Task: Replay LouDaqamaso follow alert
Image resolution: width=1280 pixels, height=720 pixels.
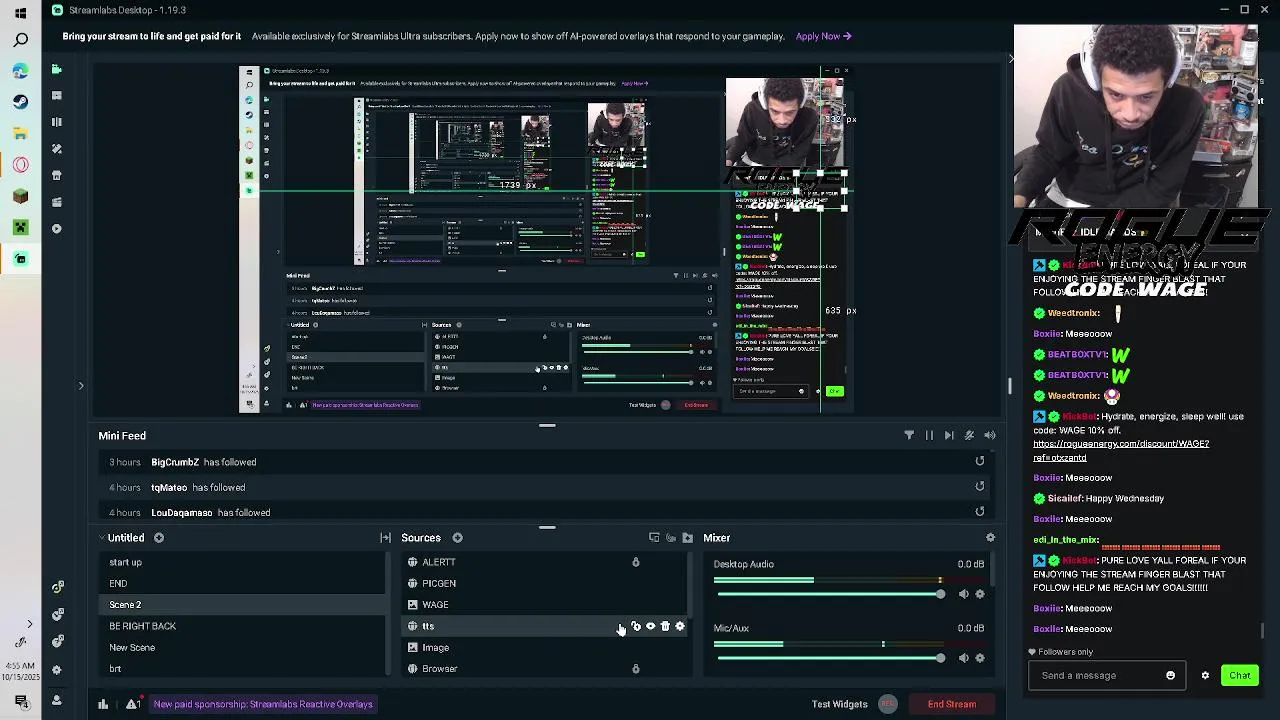Action: tap(980, 511)
